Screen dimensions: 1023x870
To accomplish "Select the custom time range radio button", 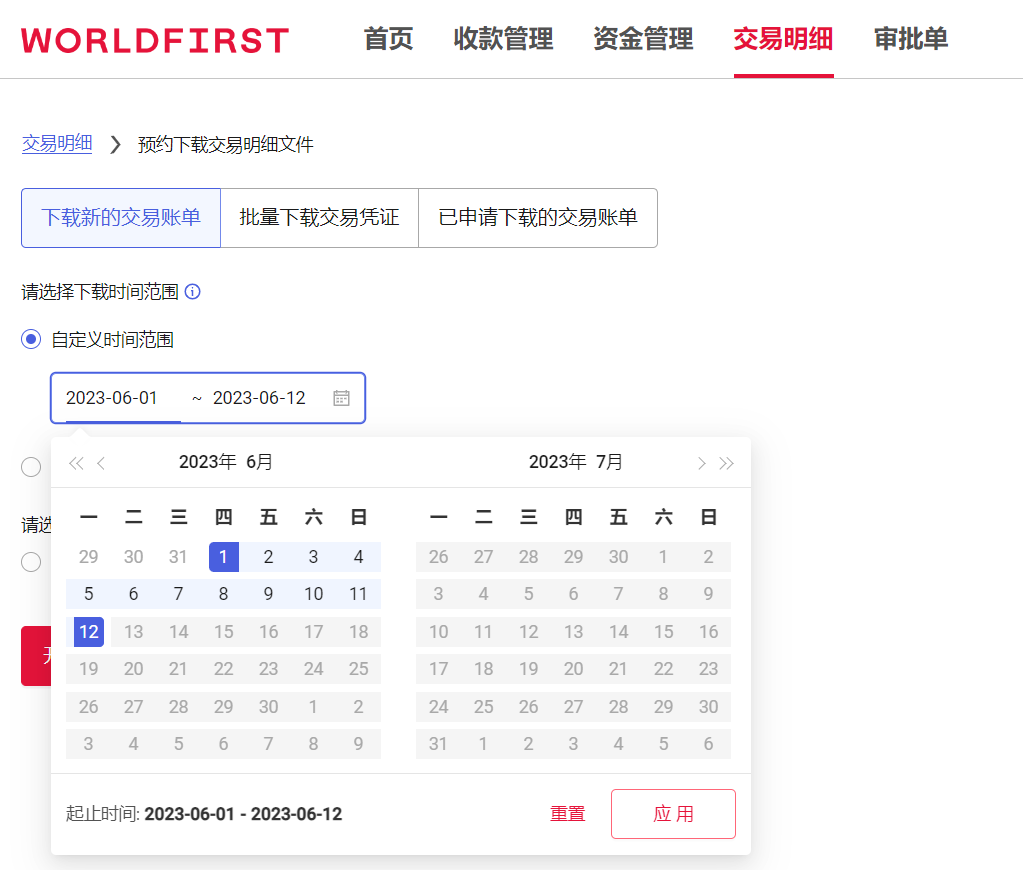I will 31,340.
